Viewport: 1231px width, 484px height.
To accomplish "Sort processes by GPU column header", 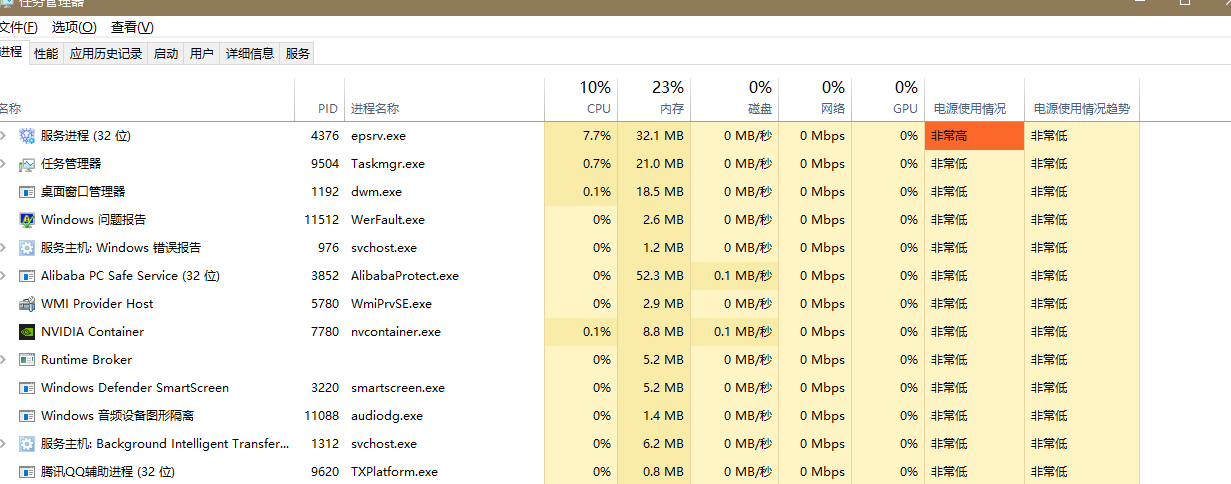I will pyautogui.click(x=888, y=100).
